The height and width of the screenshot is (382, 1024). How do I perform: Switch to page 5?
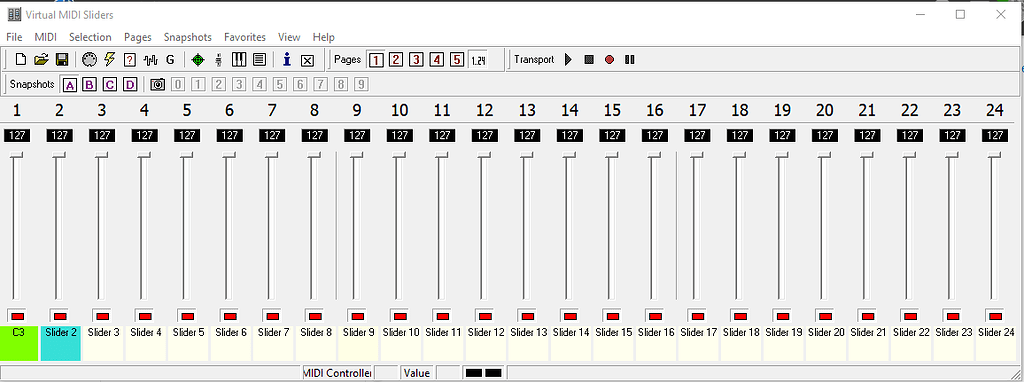click(457, 60)
